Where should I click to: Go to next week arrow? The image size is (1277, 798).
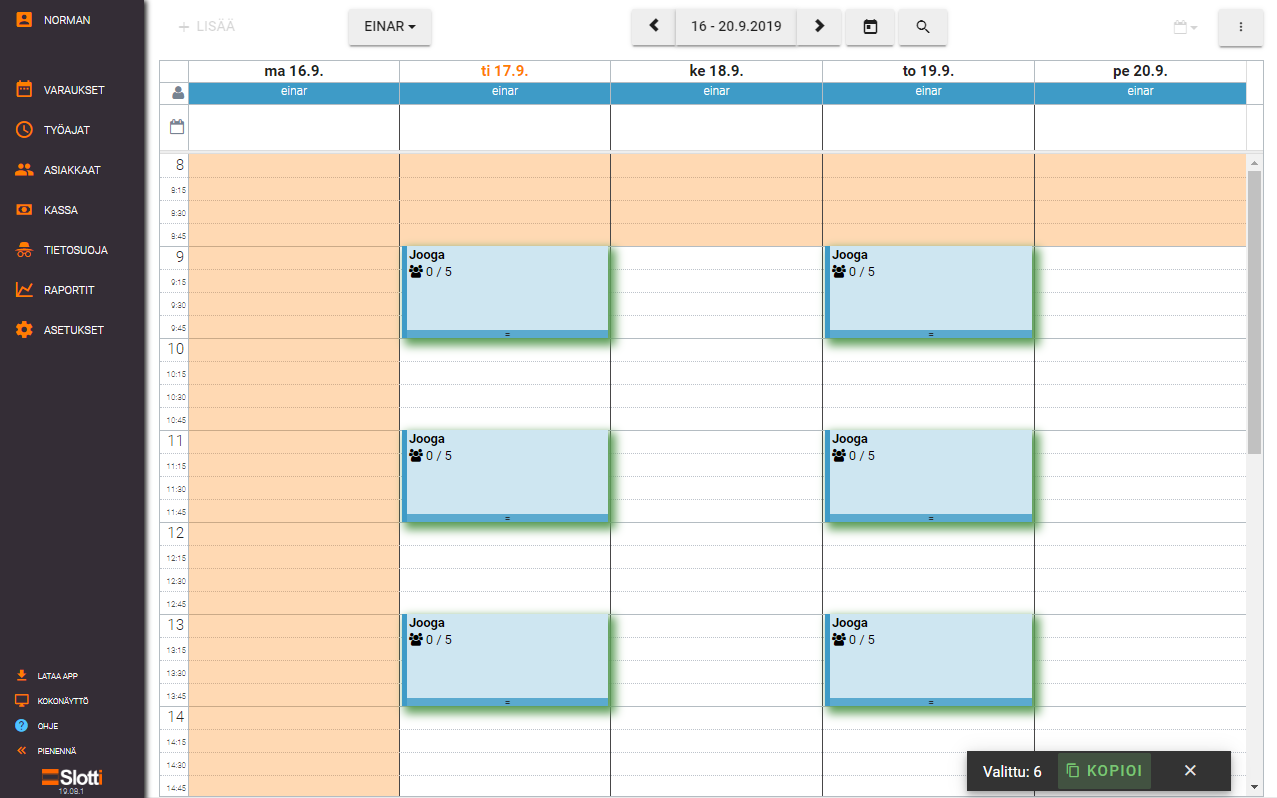[x=819, y=27]
